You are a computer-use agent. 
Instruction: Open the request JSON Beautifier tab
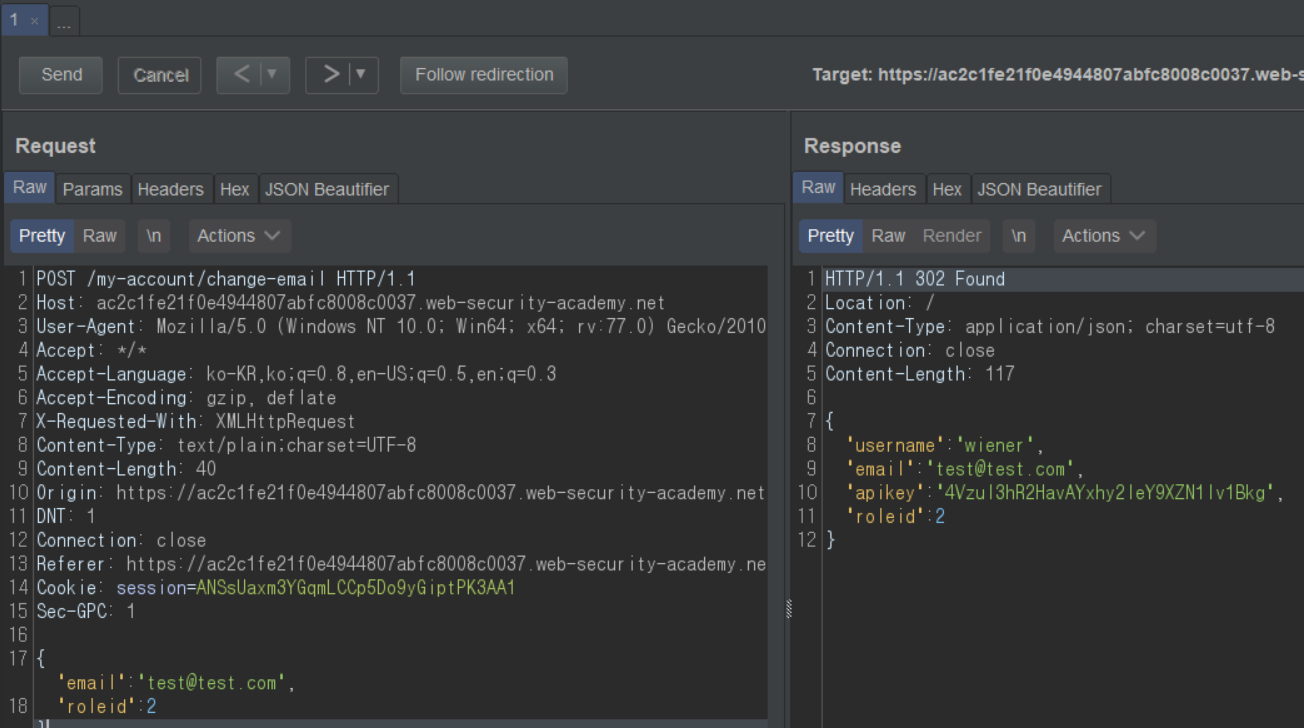(328, 189)
